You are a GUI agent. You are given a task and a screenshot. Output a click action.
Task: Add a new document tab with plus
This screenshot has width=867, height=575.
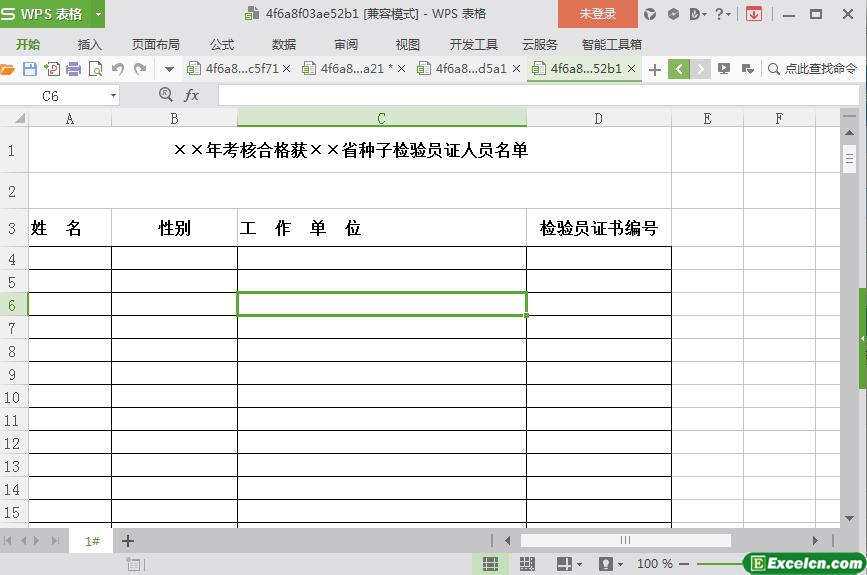click(x=655, y=70)
